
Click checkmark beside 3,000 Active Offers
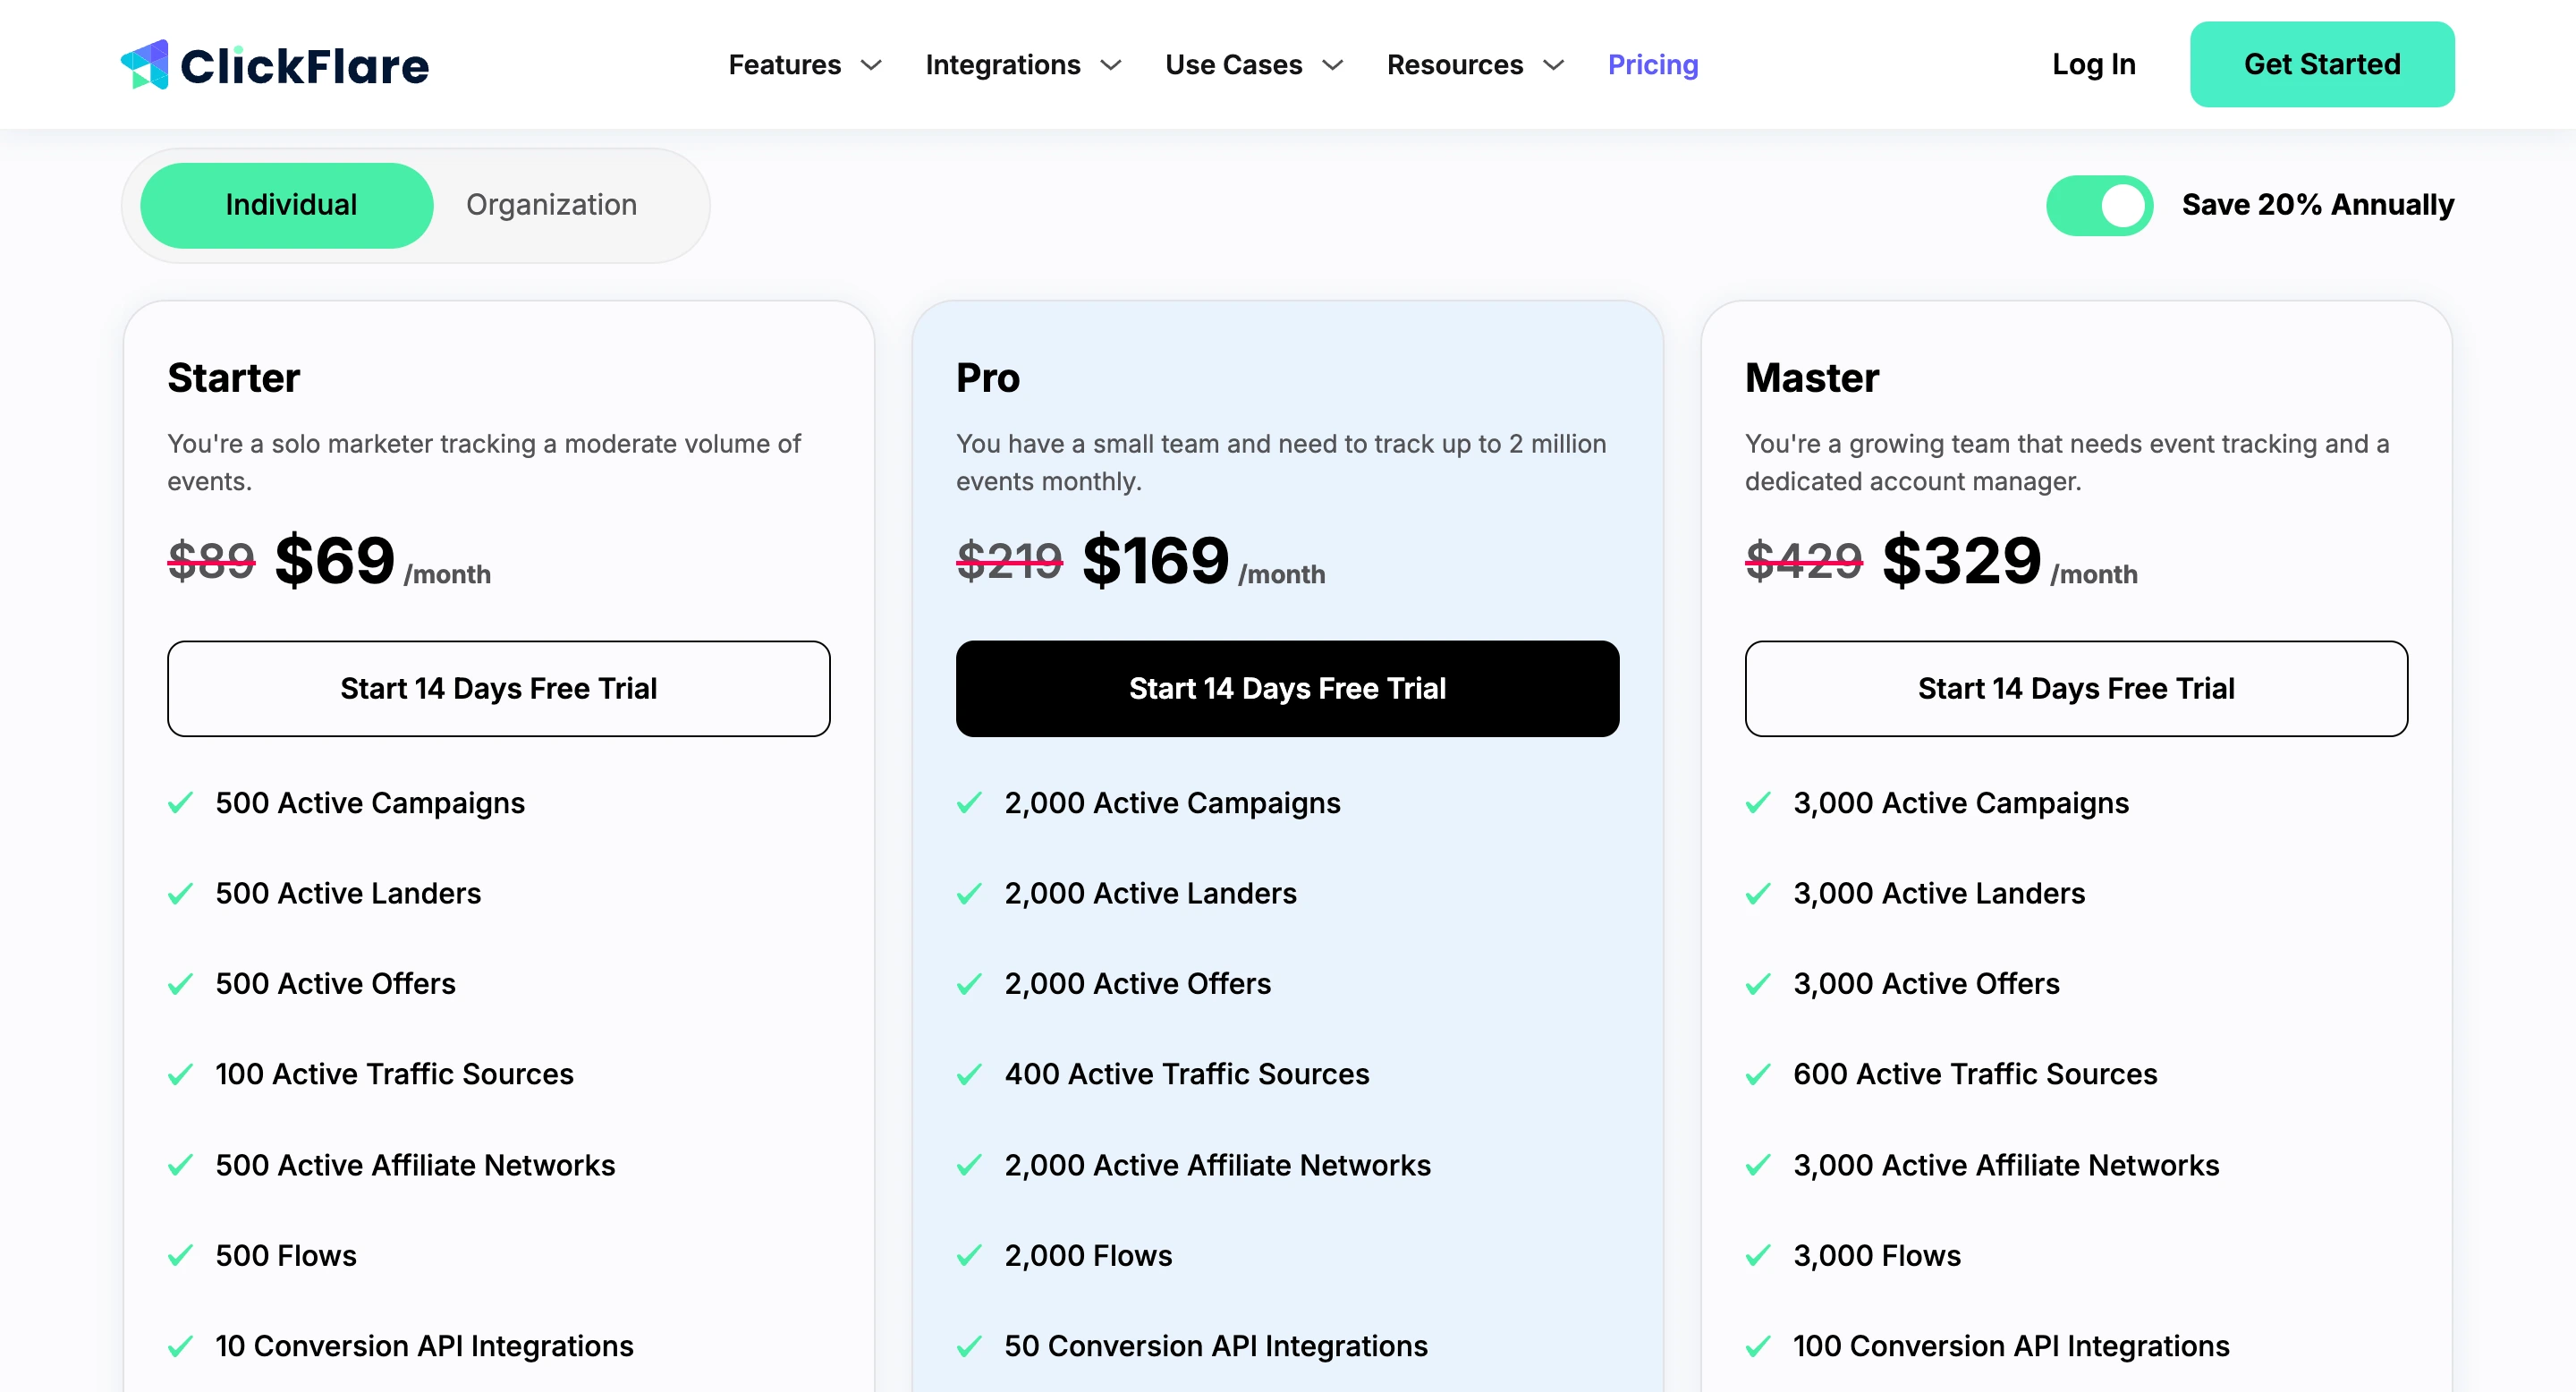tap(1758, 984)
